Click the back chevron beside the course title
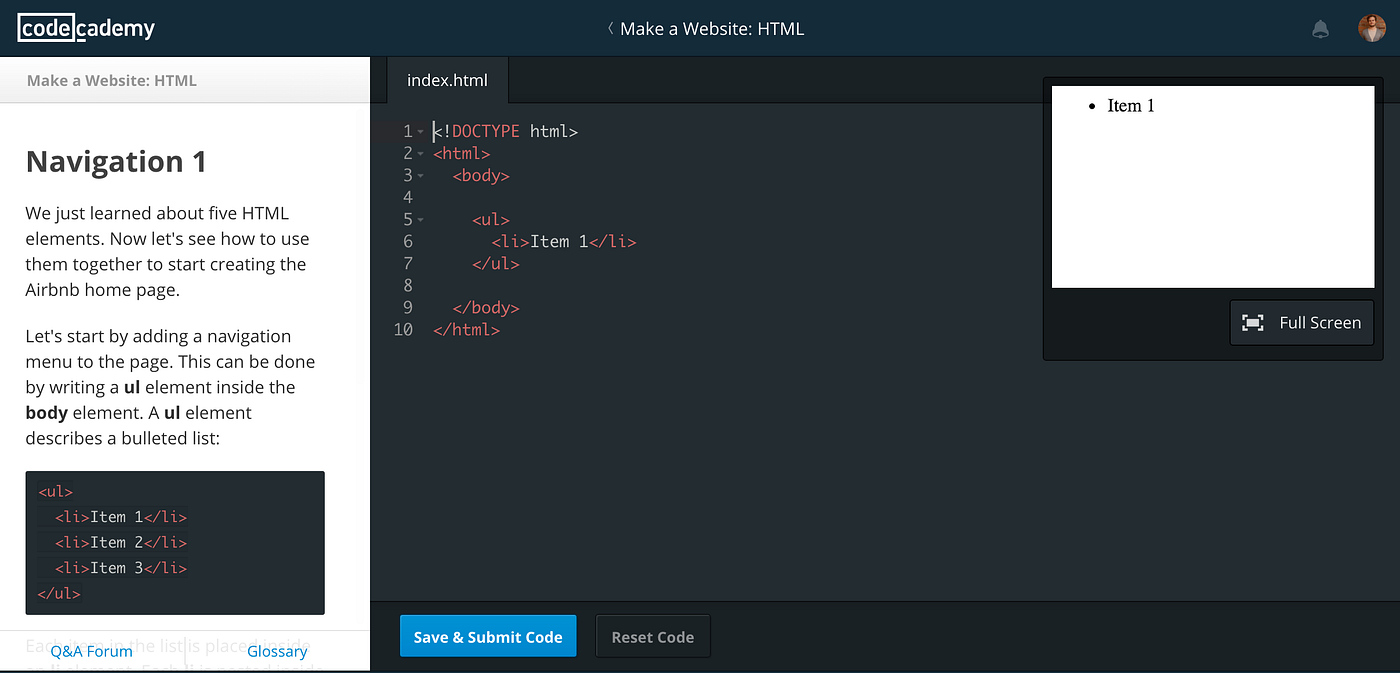 click(x=610, y=29)
